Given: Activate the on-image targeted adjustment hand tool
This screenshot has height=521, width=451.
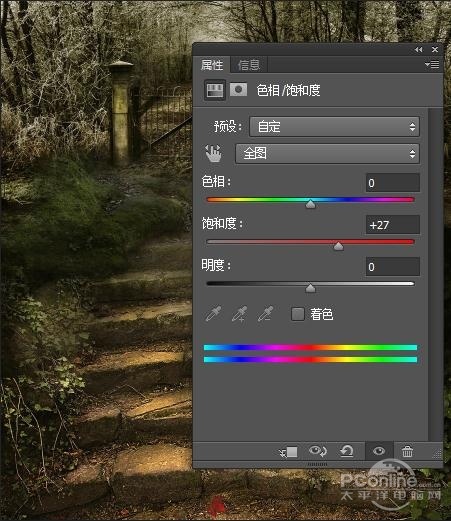Looking at the screenshot, I should [x=213, y=153].
